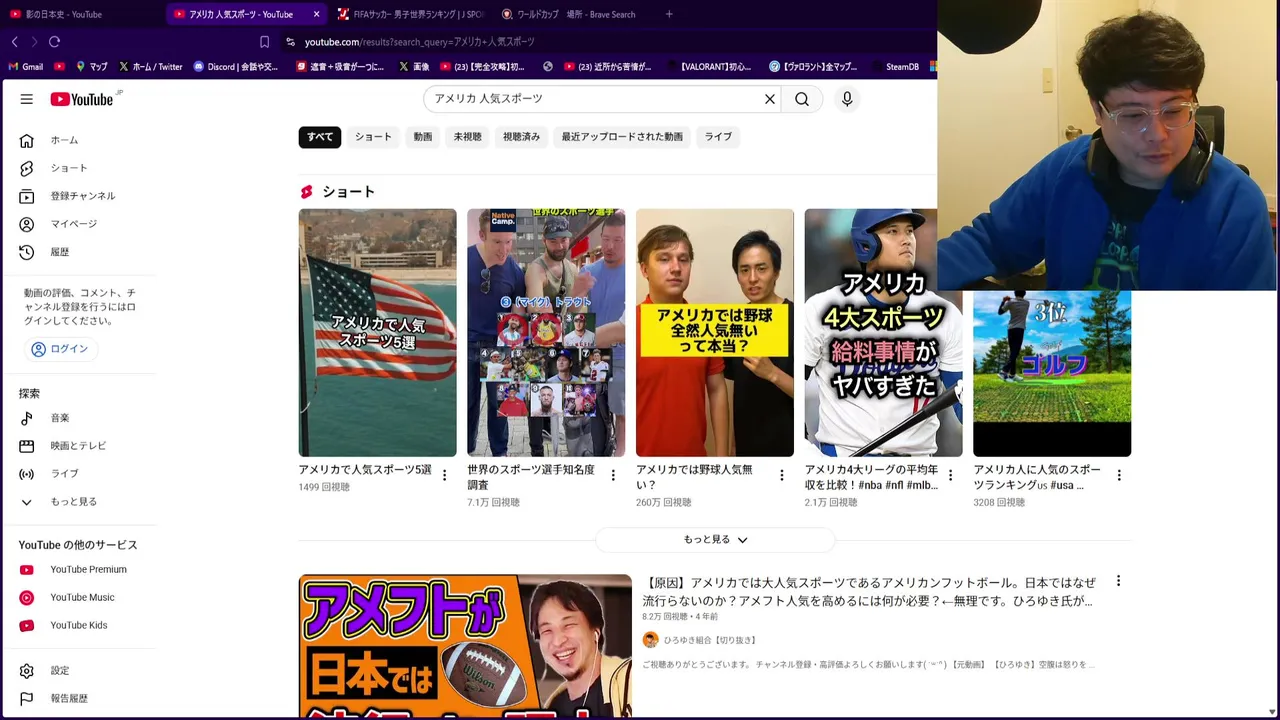This screenshot has width=1280, height=720.
Task: Select the ショート filter chip
Action: click(x=373, y=137)
